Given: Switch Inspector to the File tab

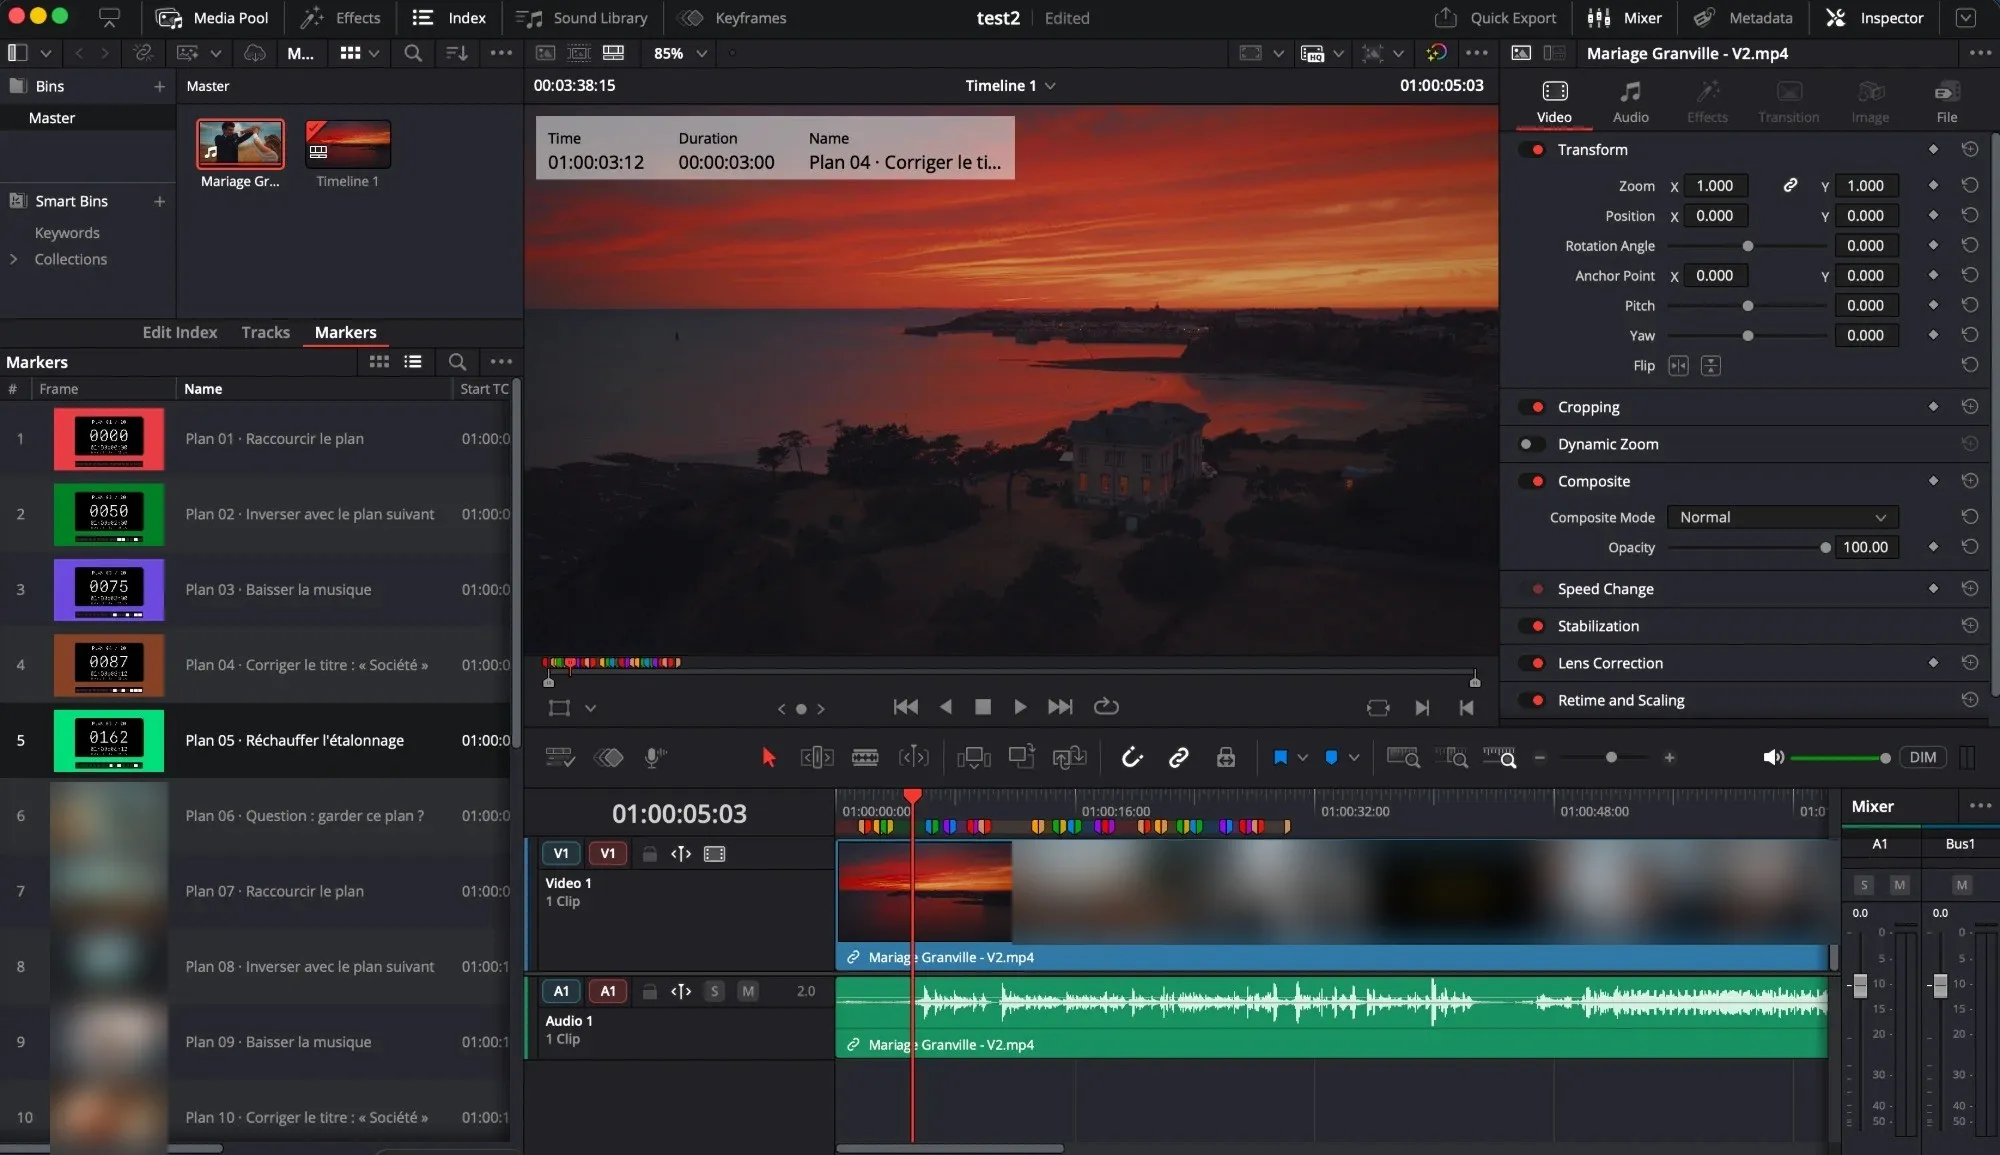Looking at the screenshot, I should pyautogui.click(x=1946, y=102).
